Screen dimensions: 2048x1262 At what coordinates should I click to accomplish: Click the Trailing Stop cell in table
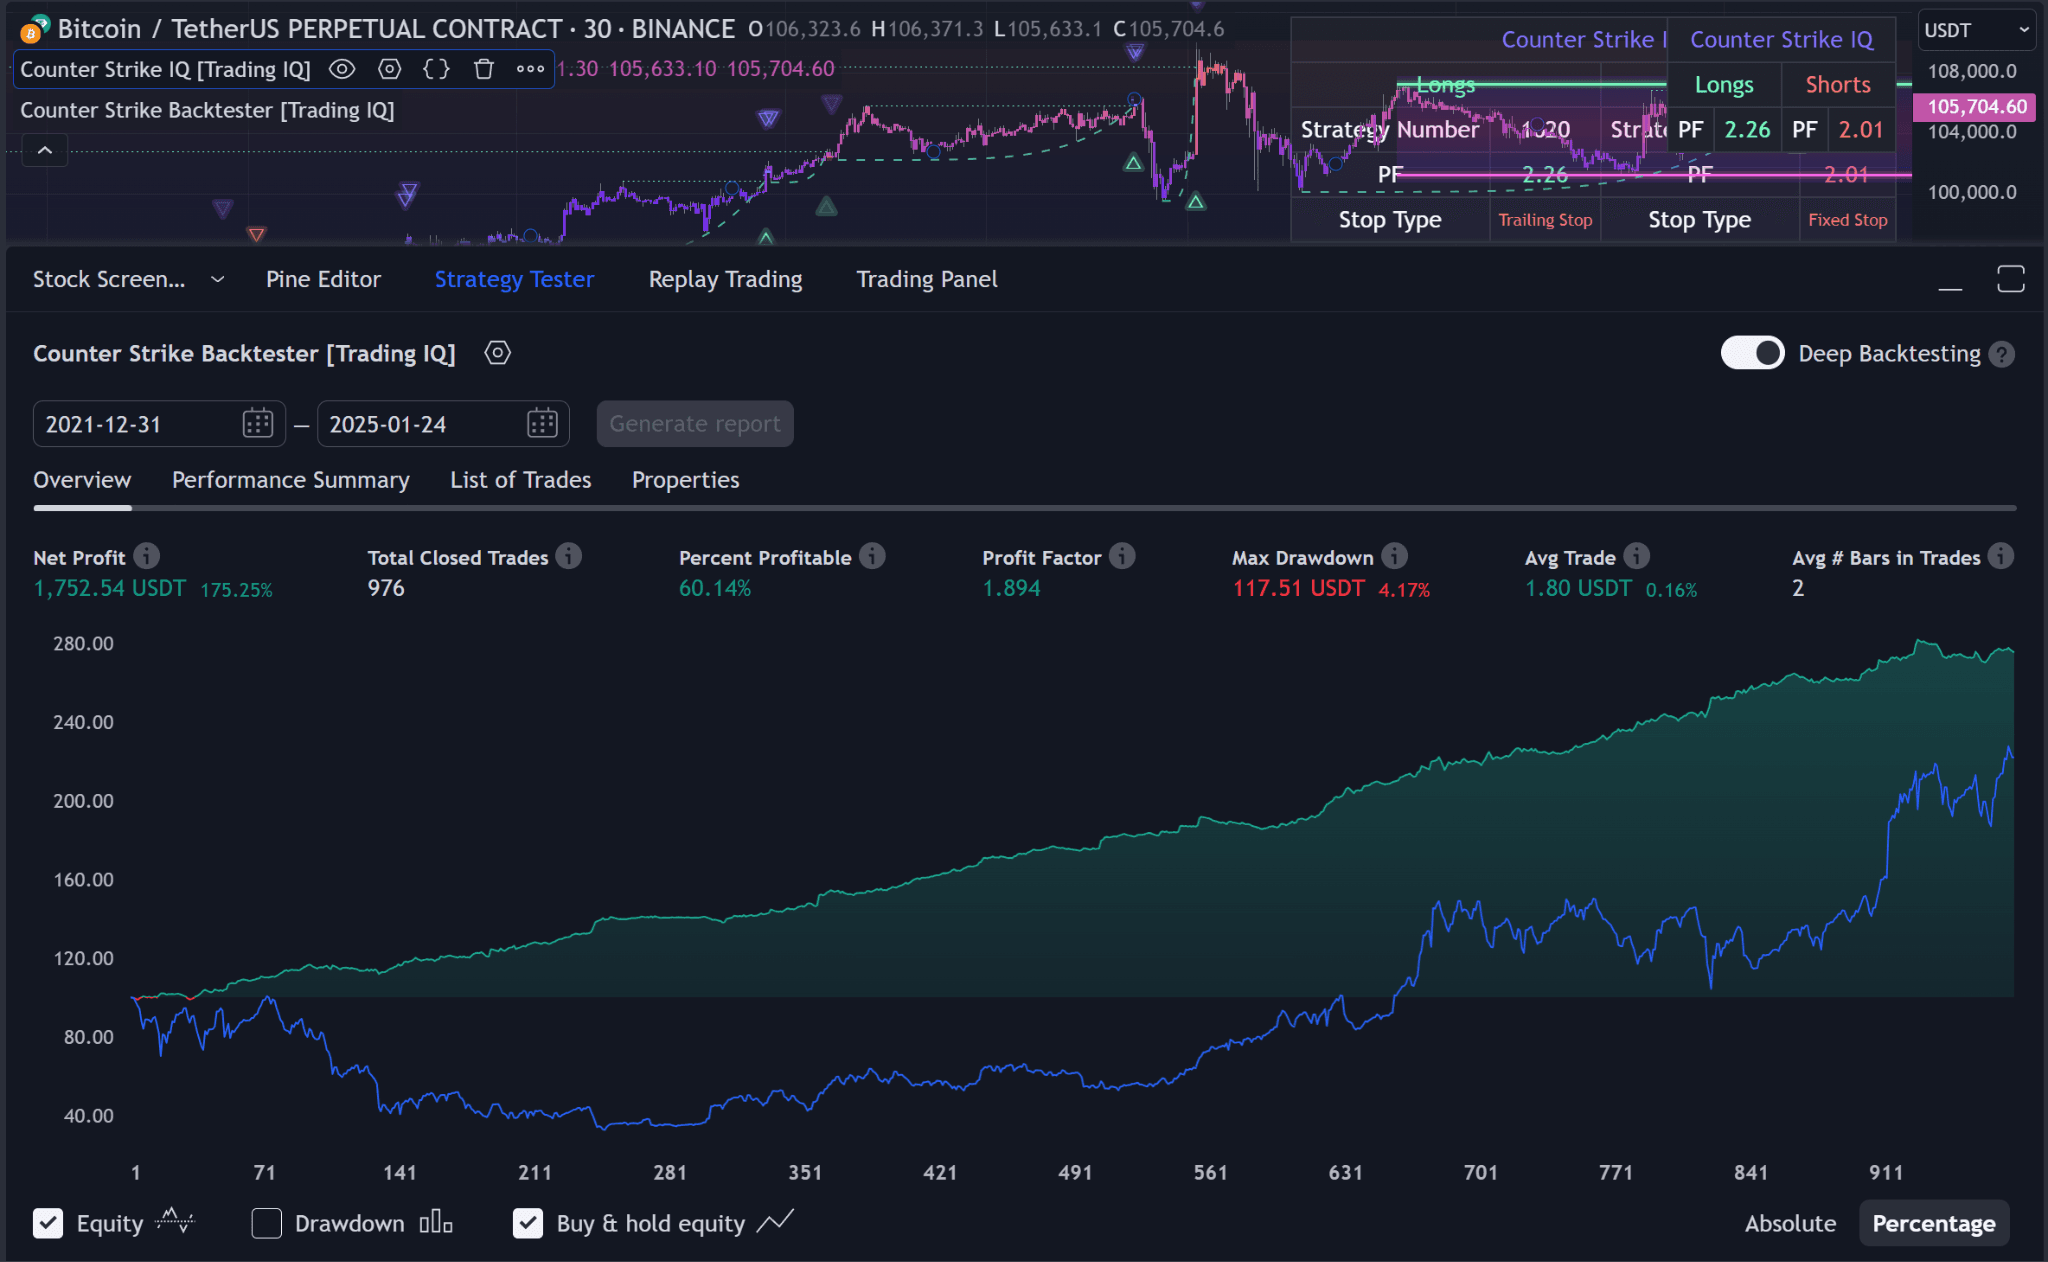point(1545,220)
